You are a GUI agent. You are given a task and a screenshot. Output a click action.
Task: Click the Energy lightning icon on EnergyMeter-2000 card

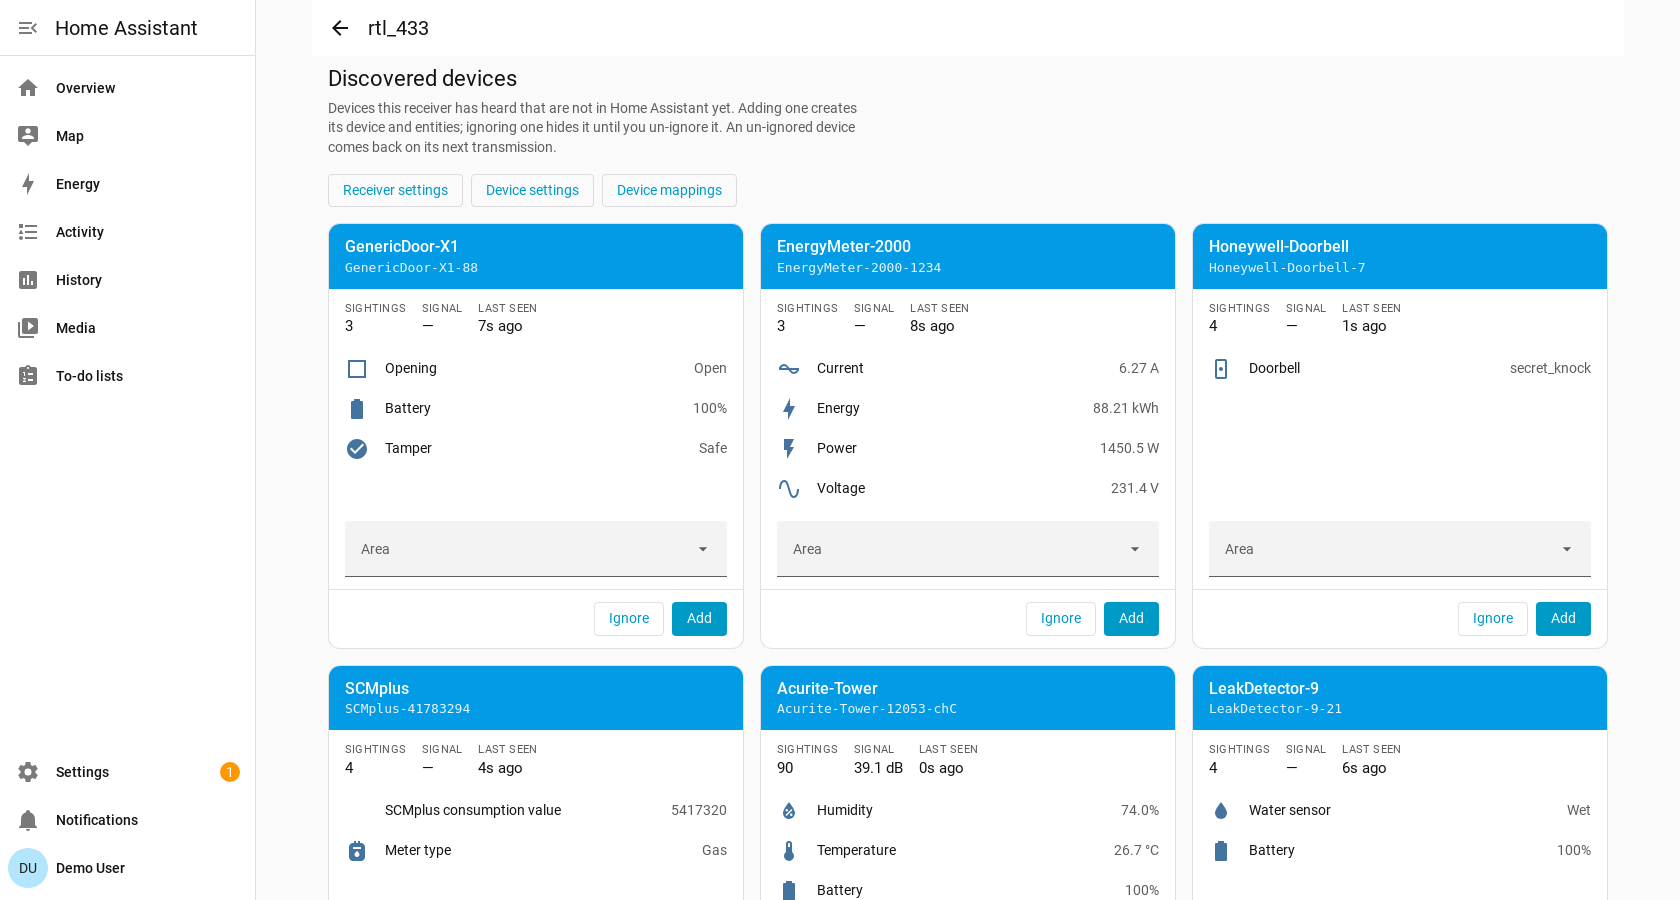pyautogui.click(x=789, y=409)
